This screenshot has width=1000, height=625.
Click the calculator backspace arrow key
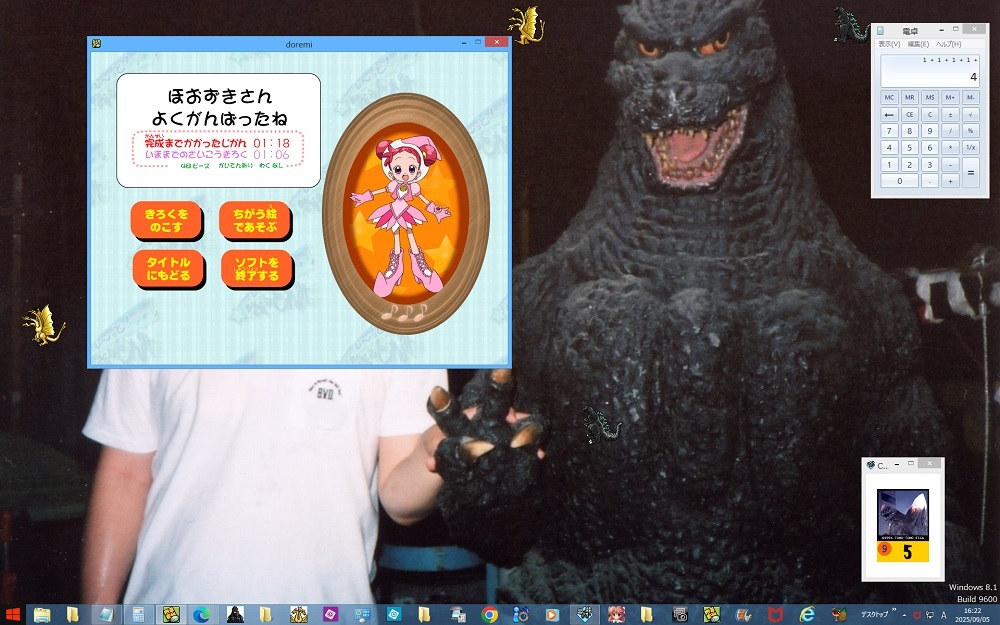point(889,115)
